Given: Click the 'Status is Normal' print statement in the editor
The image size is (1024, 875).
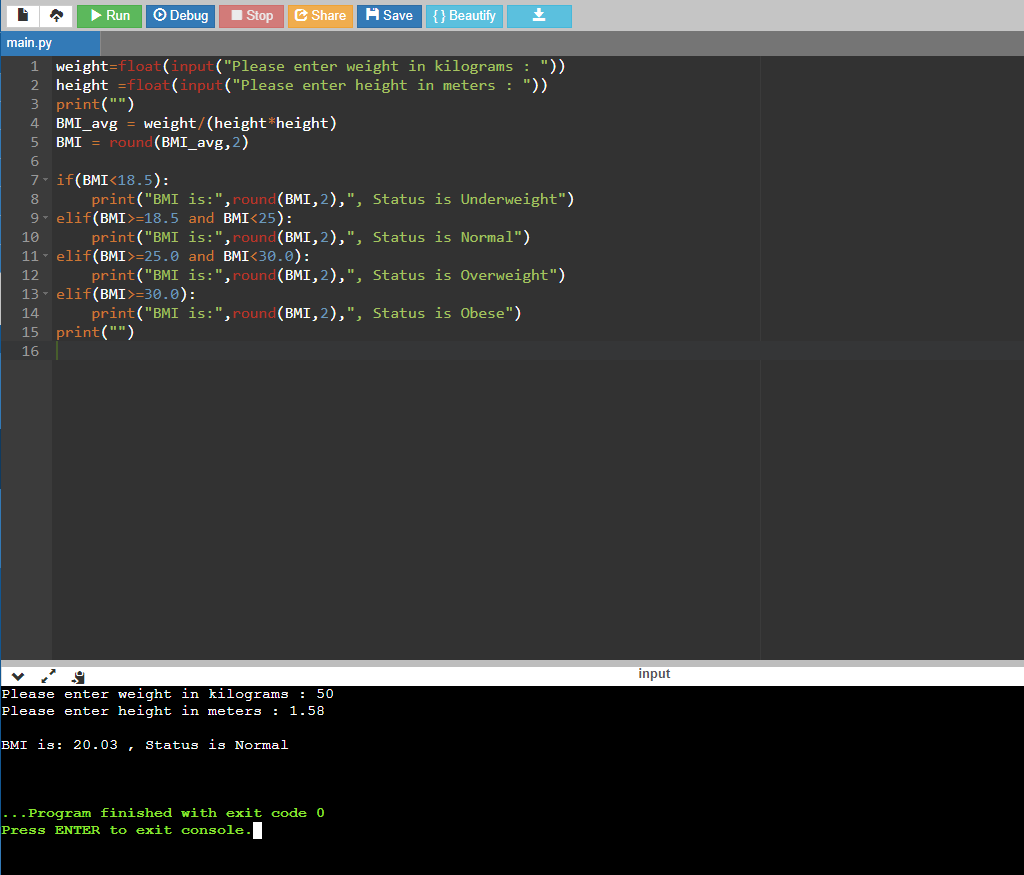Looking at the screenshot, I should click(310, 237).
